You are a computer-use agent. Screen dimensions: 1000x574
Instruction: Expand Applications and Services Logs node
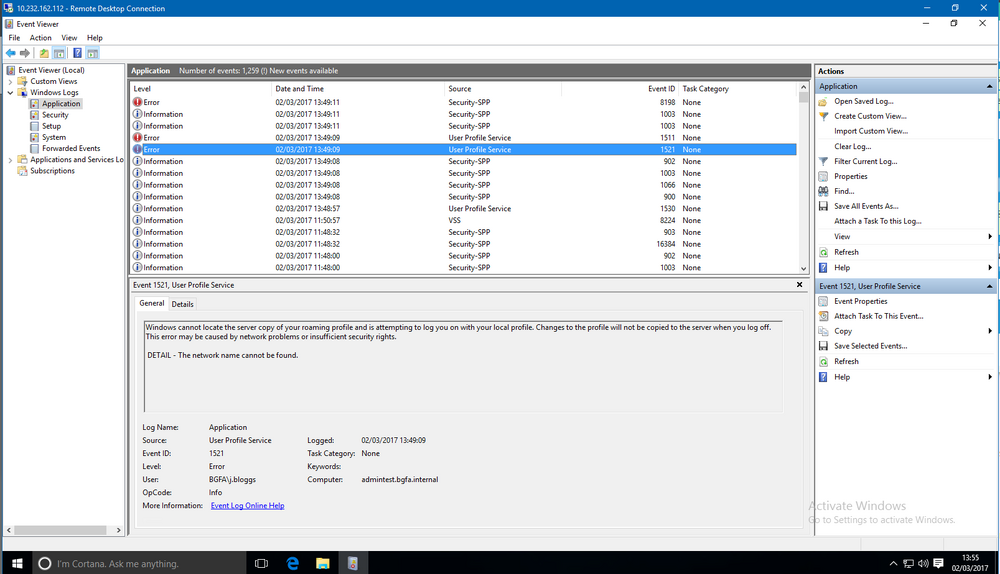pyautogui.click(x=10, y=160)
